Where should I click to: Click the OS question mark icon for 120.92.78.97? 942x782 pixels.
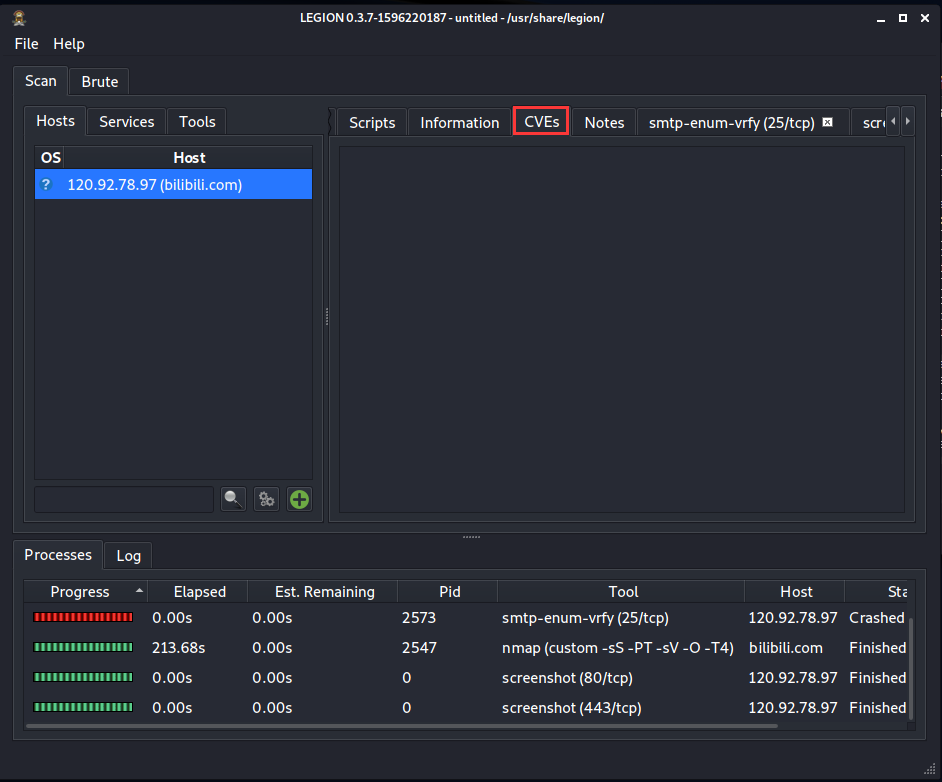tap(46, 184)
